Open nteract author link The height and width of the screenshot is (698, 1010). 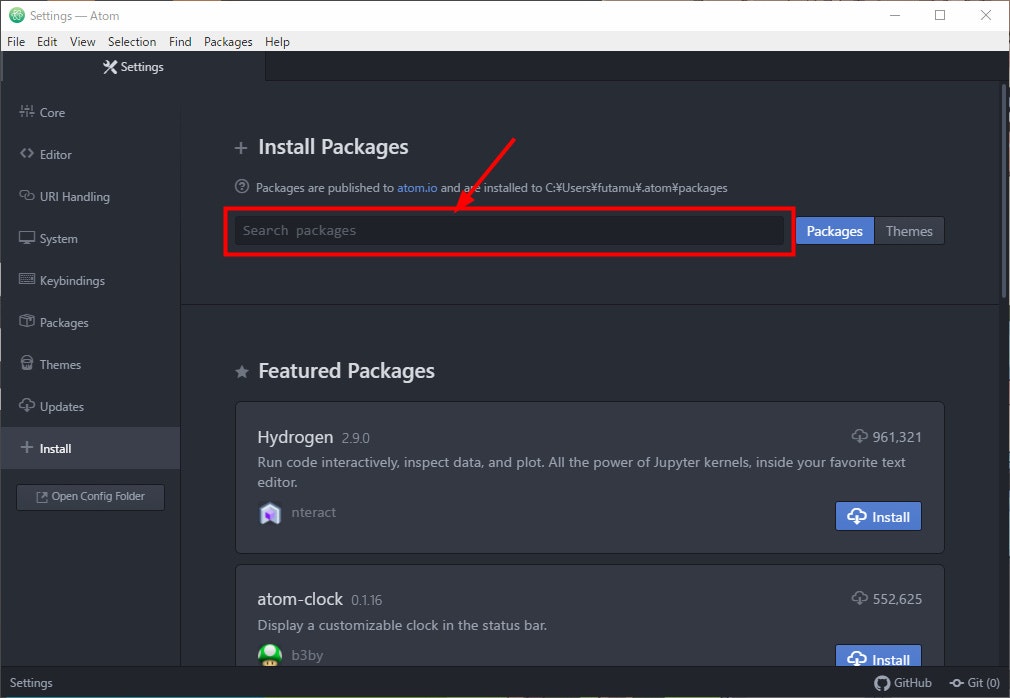point(313,513)
